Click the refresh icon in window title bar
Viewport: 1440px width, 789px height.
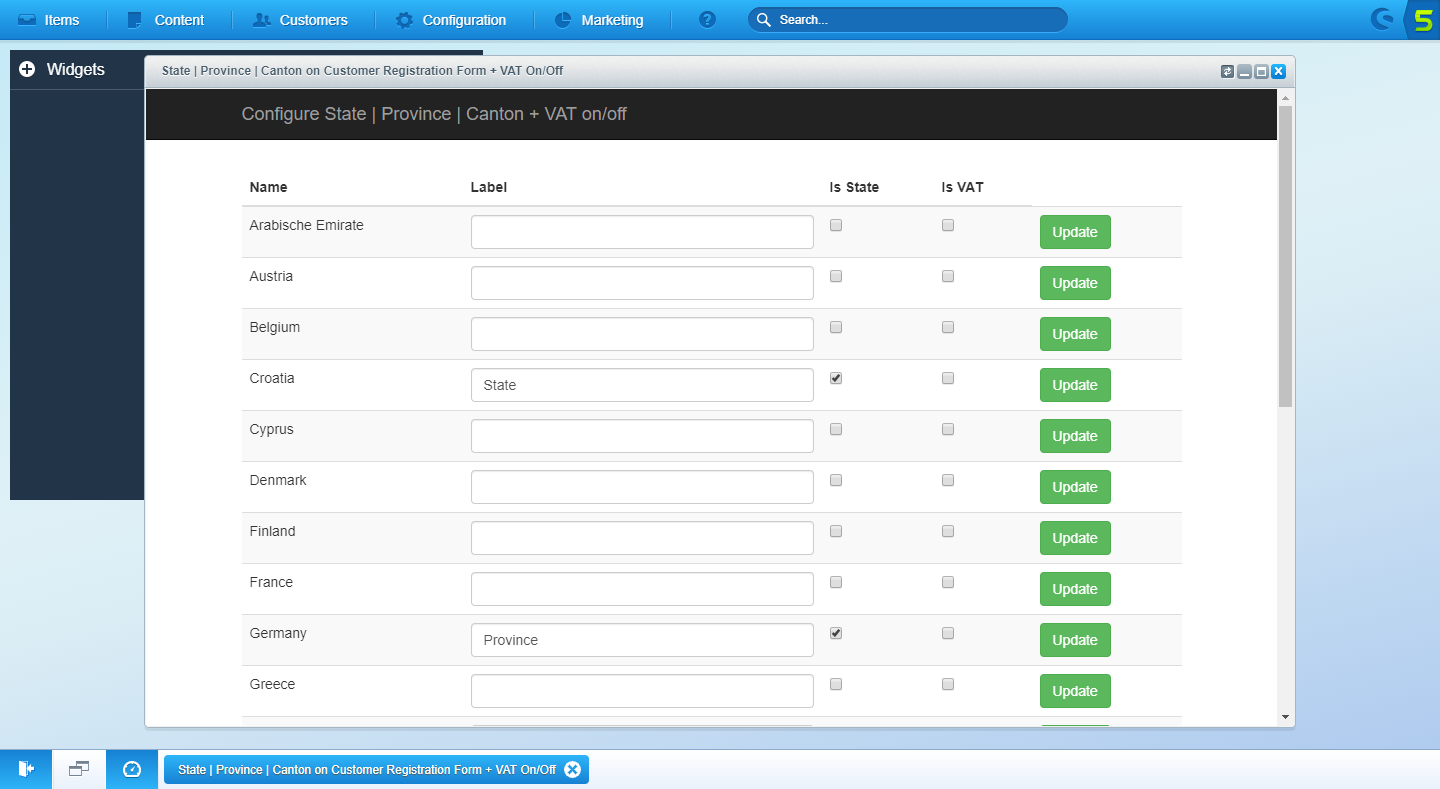point(1227,71)
